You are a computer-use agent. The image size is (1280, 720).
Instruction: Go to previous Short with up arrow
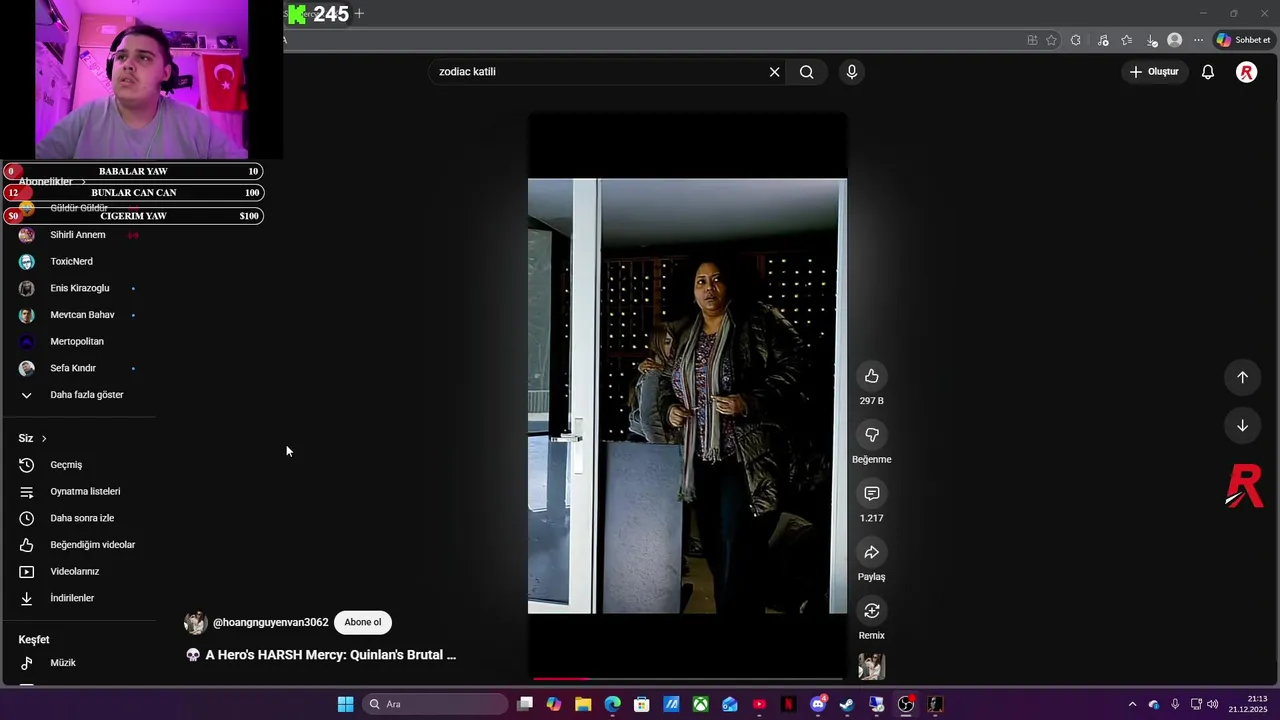pos(1242,377)
